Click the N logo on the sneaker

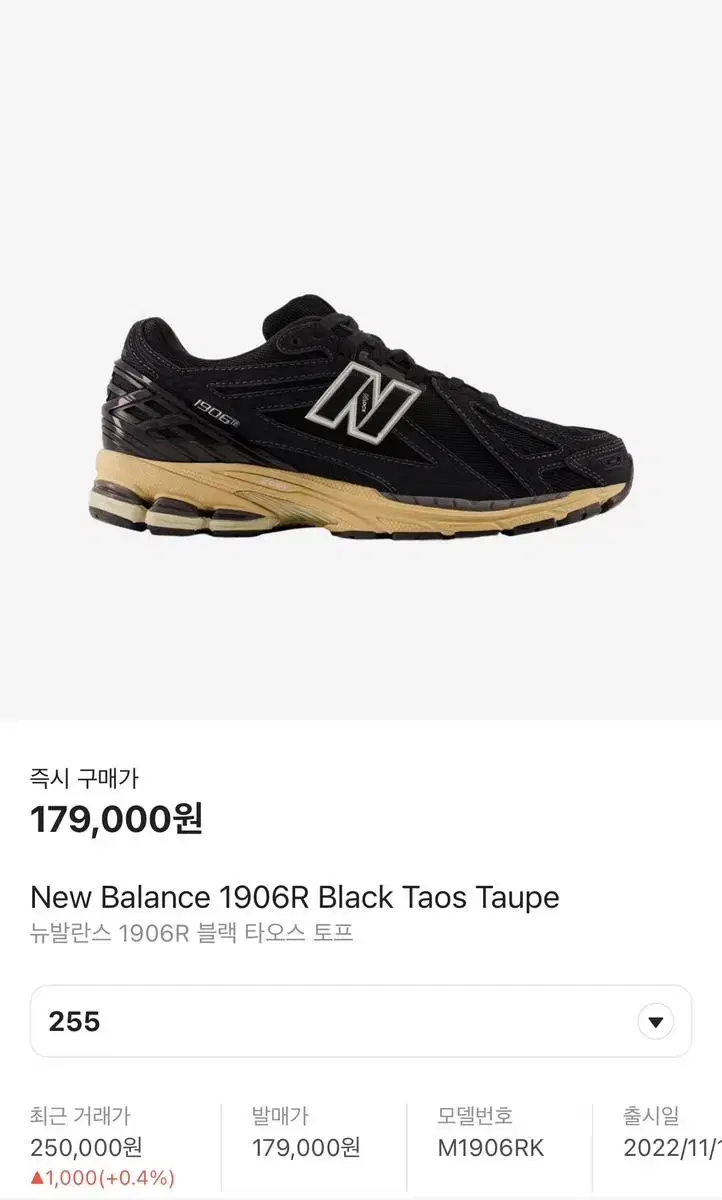[362, 404]
